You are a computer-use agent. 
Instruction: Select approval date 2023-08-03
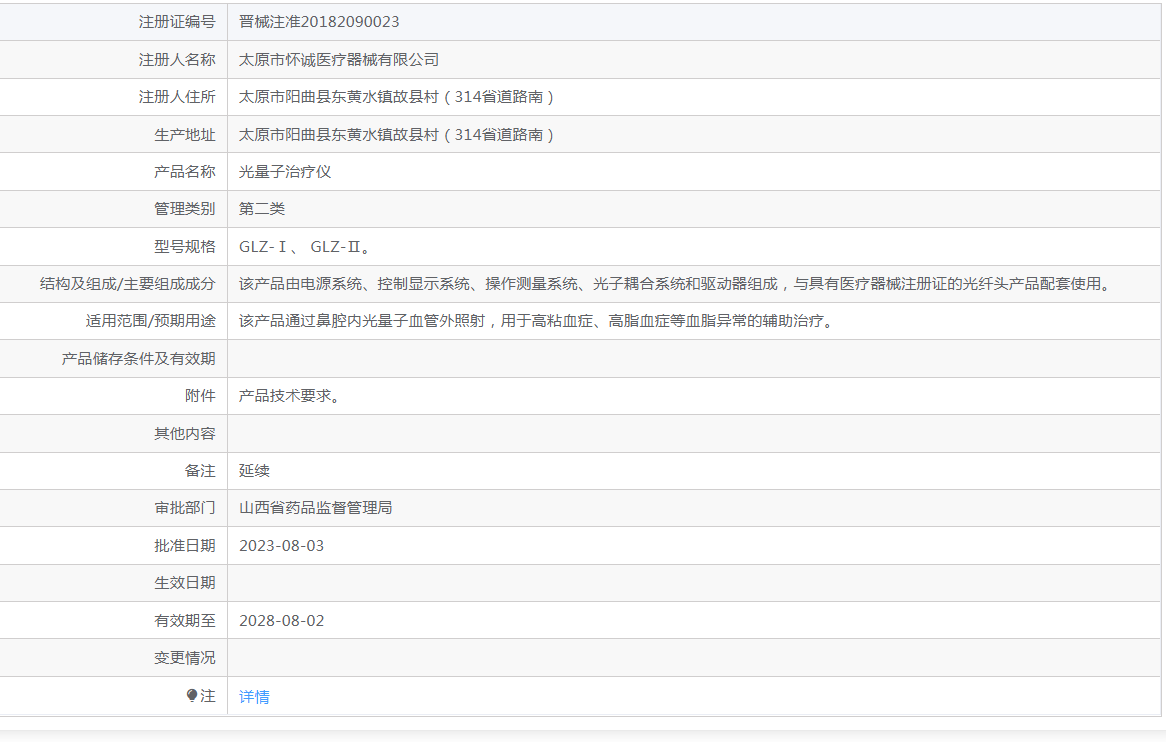click(282, 546)
